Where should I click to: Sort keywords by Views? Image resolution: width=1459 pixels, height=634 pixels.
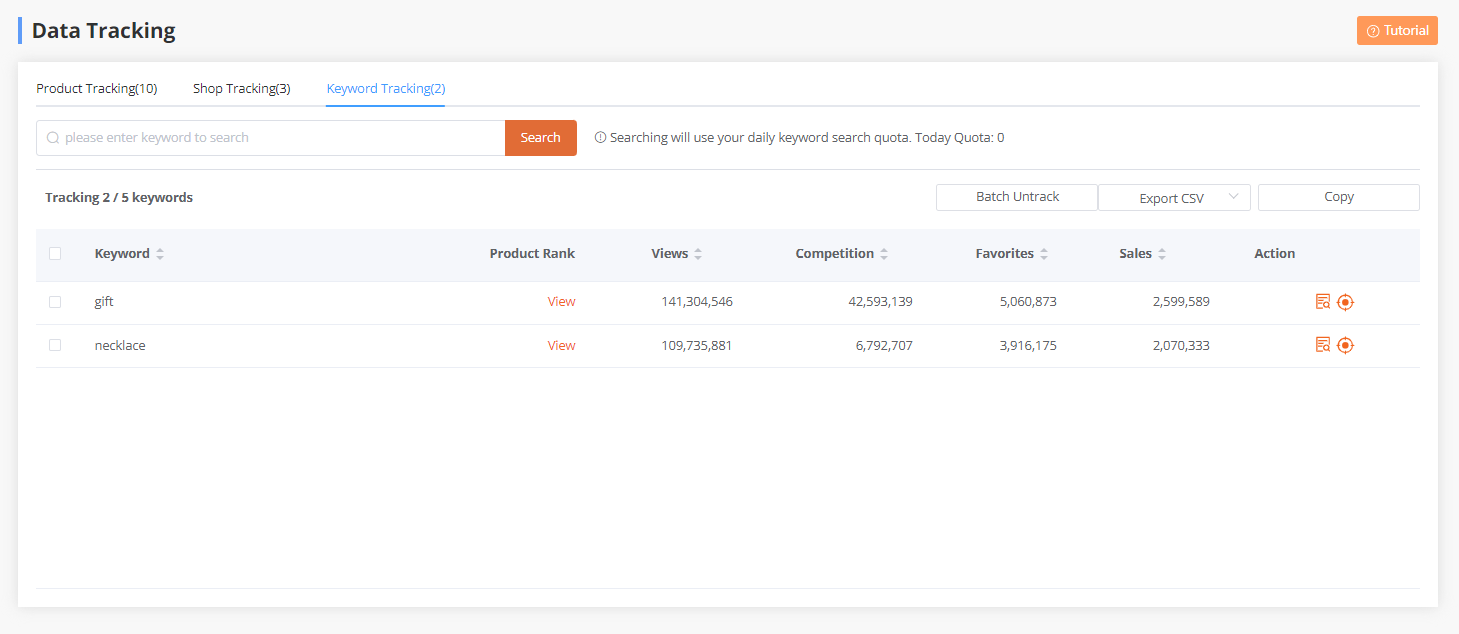pos(698,253)
